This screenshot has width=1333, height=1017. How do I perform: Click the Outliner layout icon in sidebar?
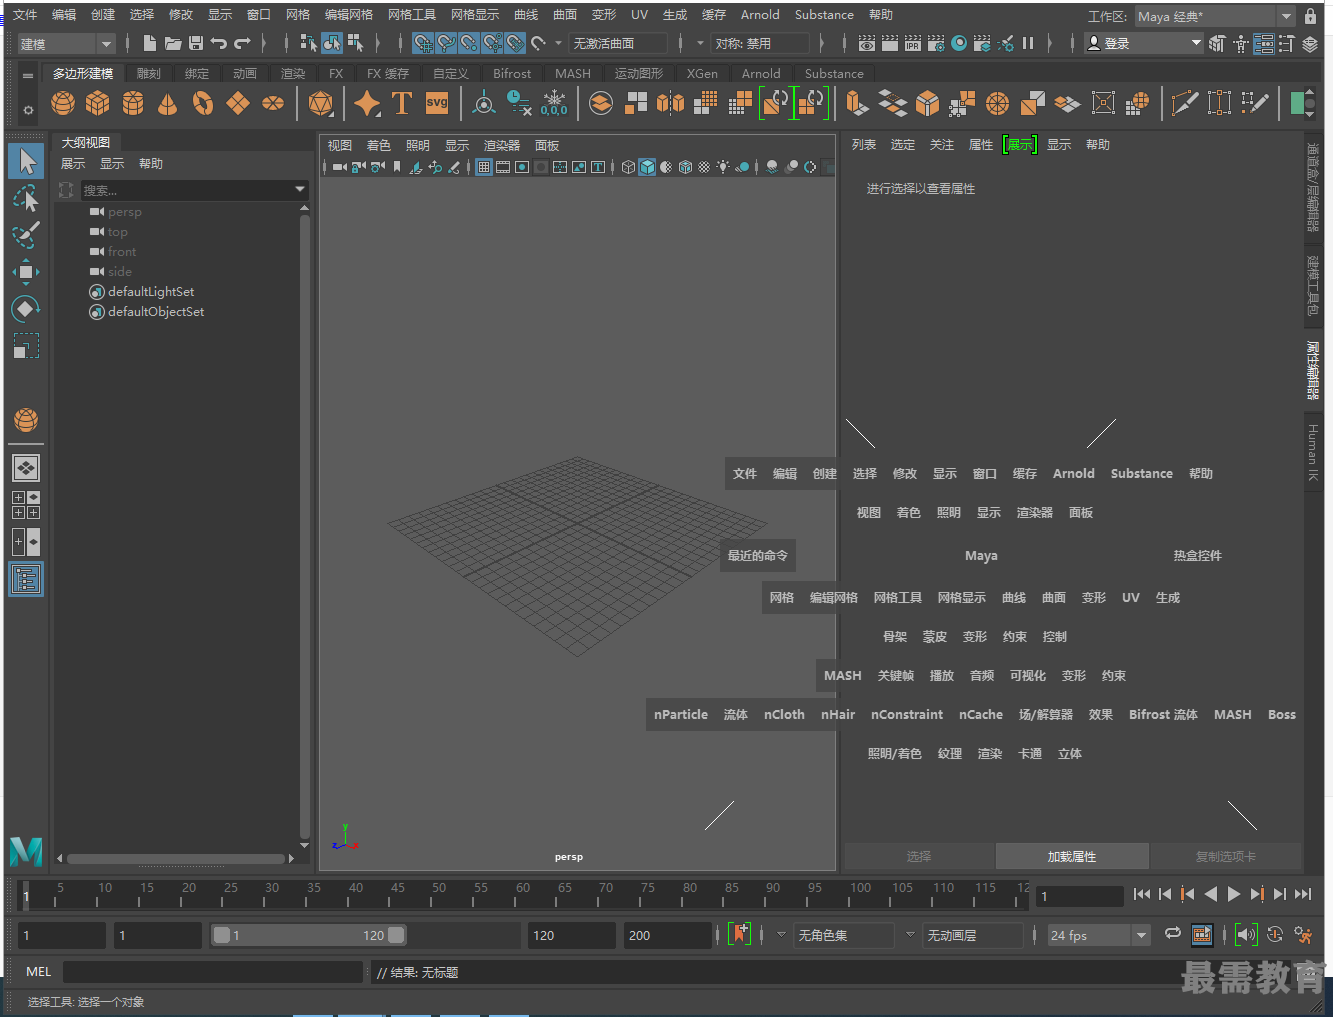(26, 579)
